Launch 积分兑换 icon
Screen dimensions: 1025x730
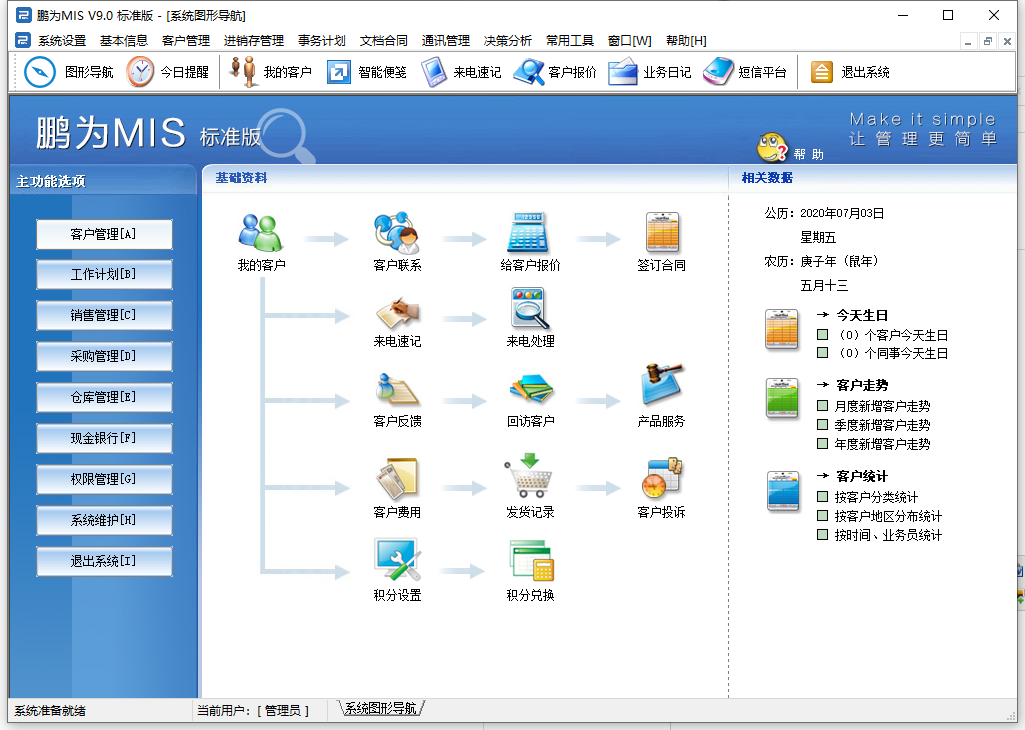[530, 562]
